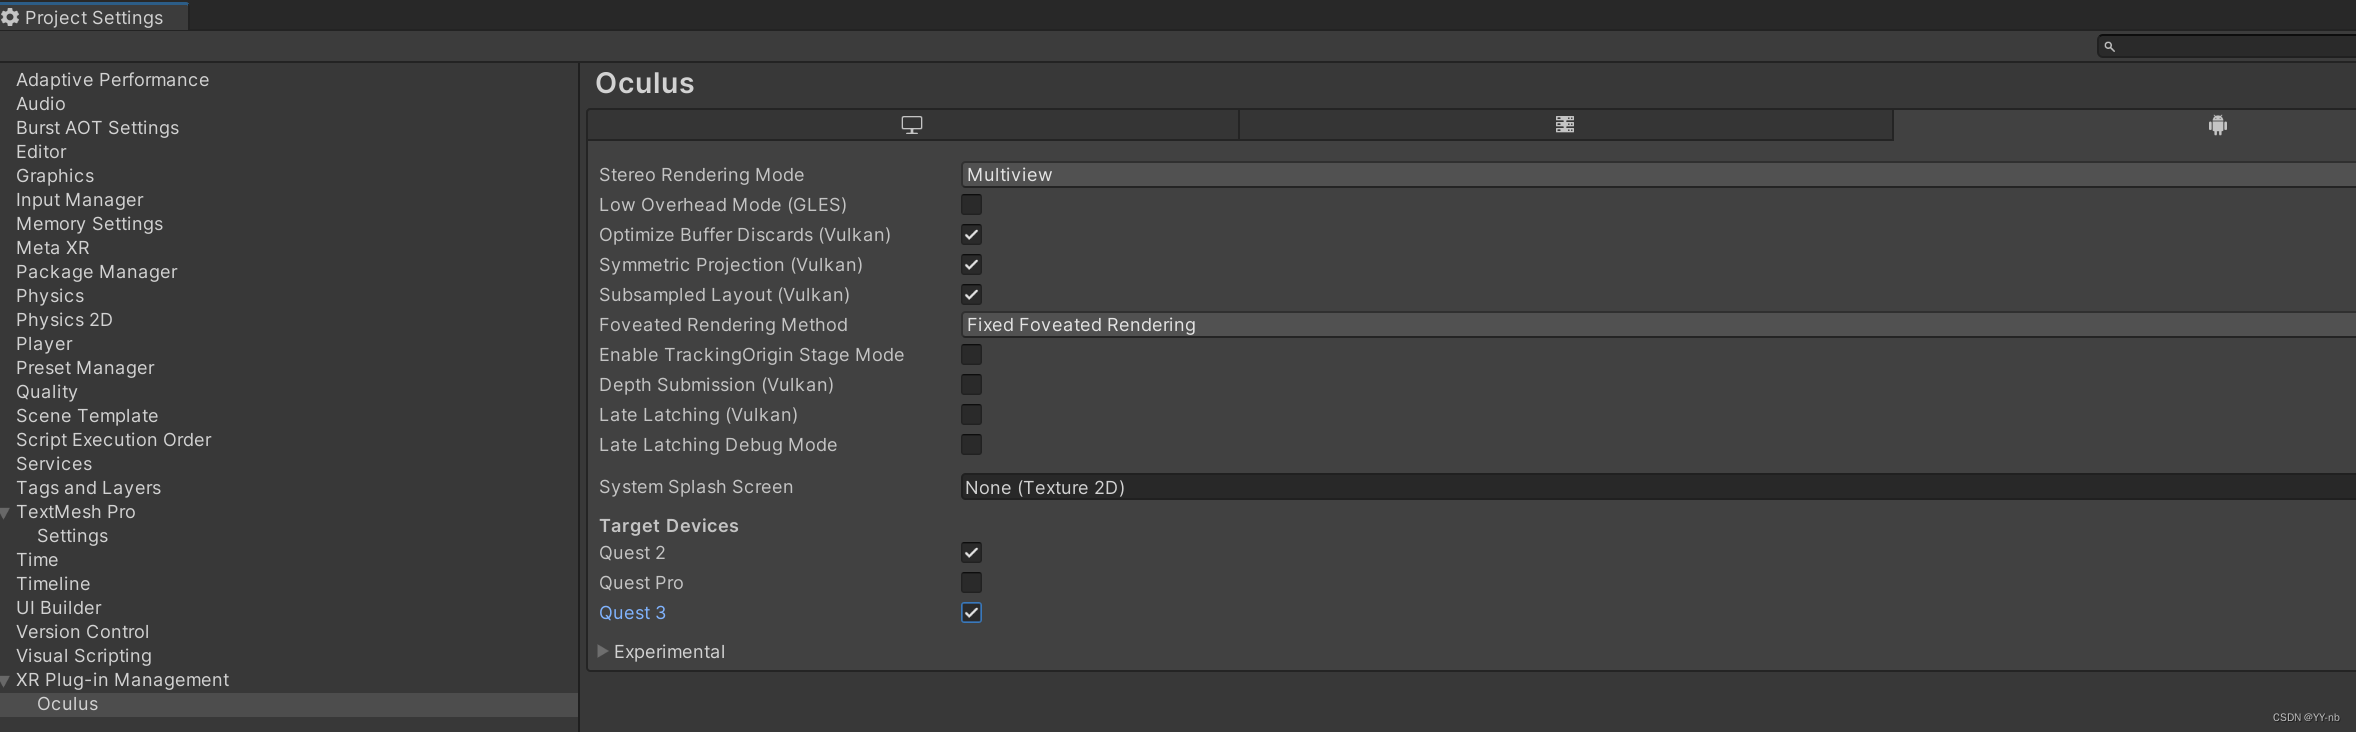Open TextMesh Pro Settings subitem
This screenshot has width=2356, height=732.
click(72, 536)
